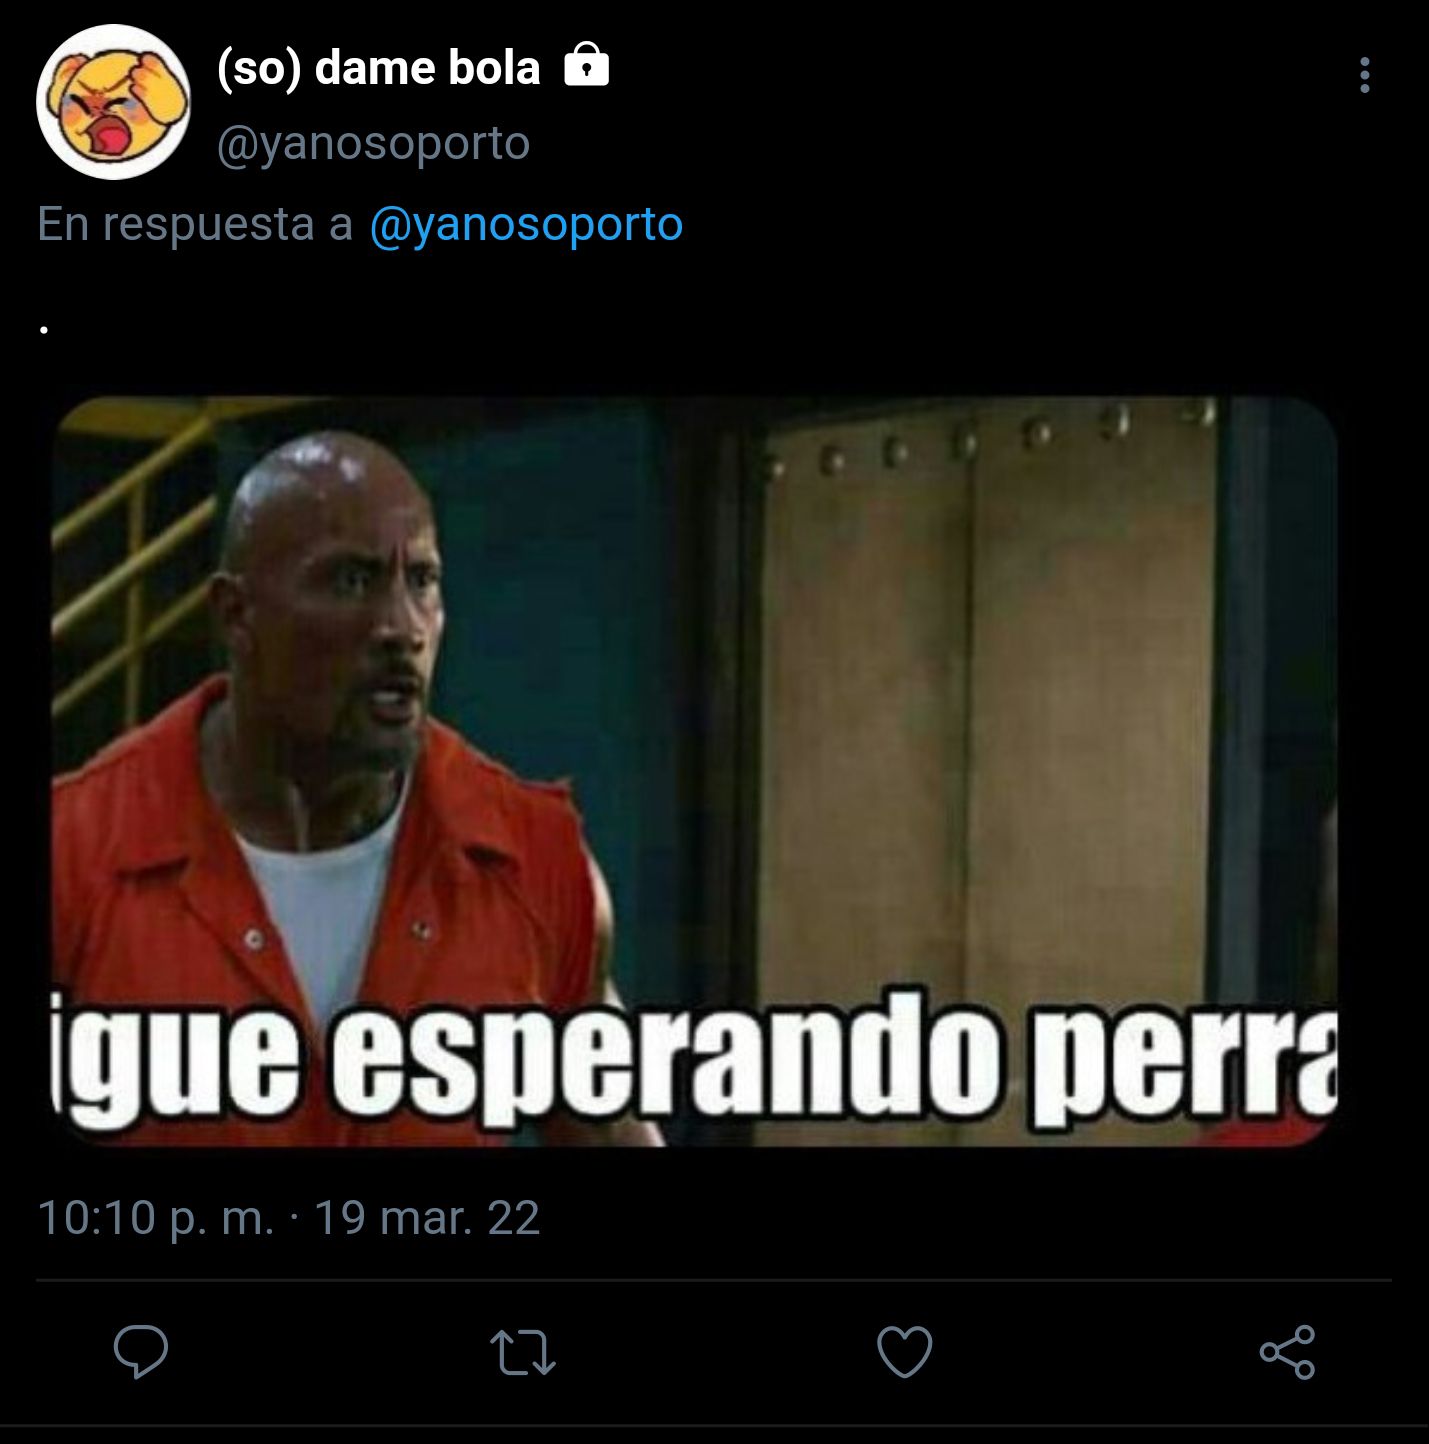Open the meme image in full view

694,771
